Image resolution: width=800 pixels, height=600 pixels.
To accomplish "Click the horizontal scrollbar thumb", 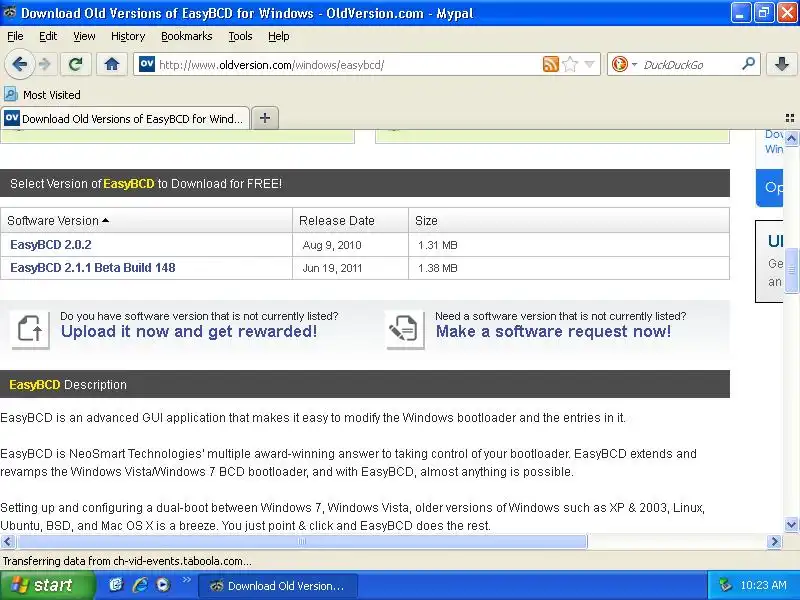I will [x=302, y=541].
